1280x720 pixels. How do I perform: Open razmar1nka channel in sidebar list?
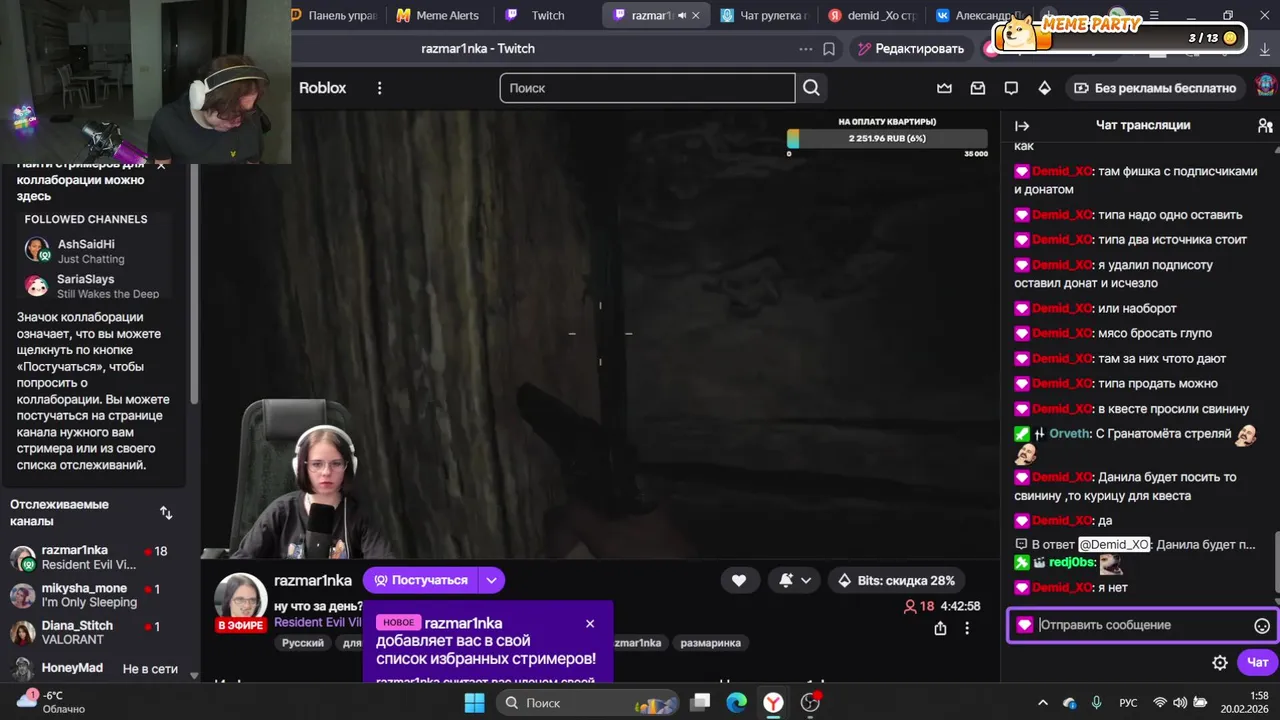(95, 557)
